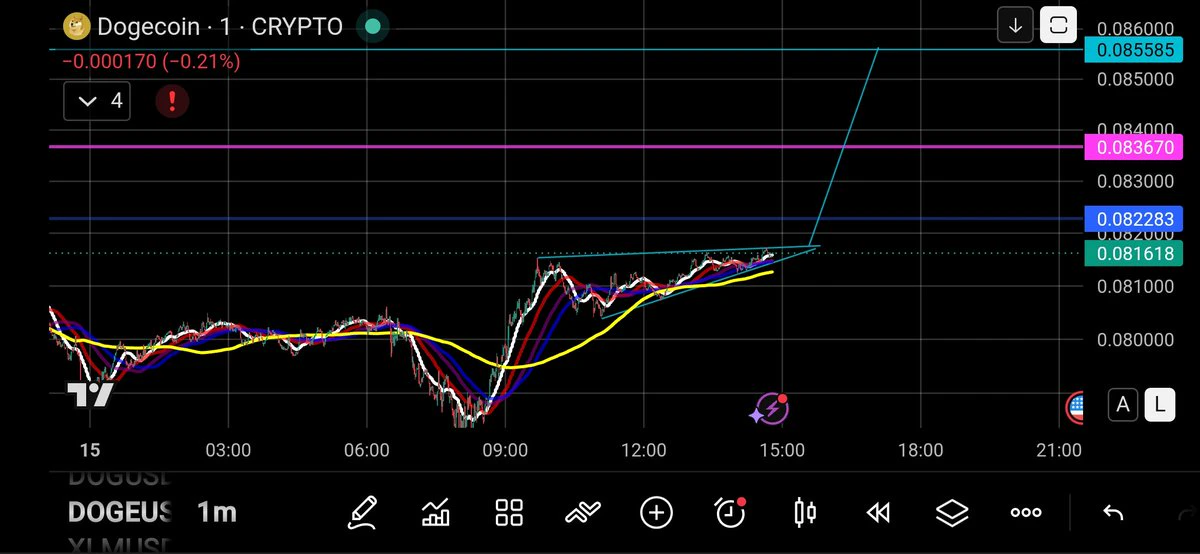Click the 0.081618 current price label
This screenshot has width=1200, height=554.
pyautogui.click(x=1134, y=254)
